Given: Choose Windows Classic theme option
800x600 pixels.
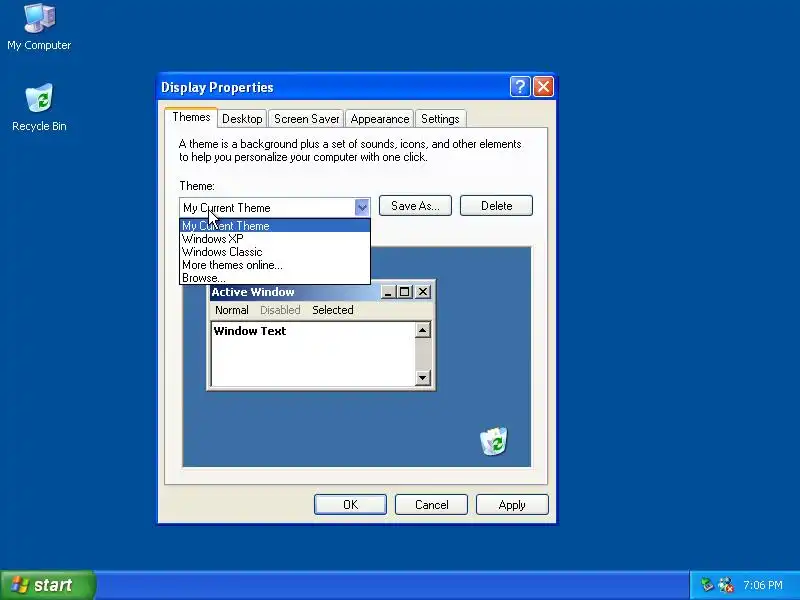Looking at the screenshot, I should tap(275, 252).
